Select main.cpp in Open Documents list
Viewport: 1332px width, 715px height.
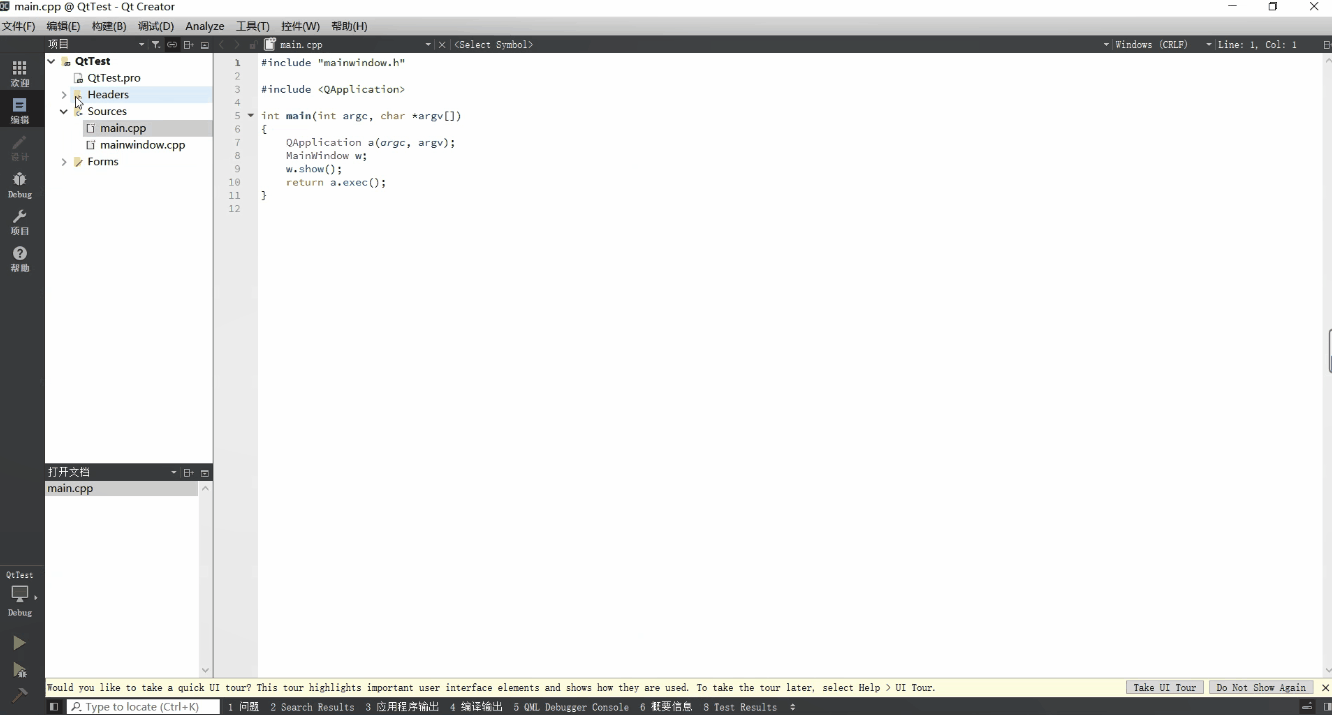coord(121,489)
